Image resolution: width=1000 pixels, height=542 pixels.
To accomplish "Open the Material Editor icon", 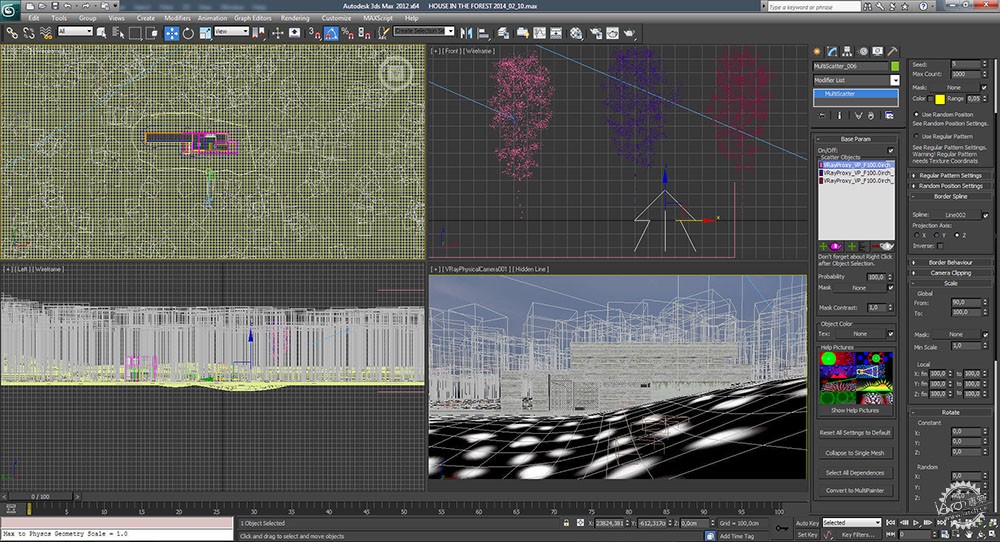I will [576, 33].
